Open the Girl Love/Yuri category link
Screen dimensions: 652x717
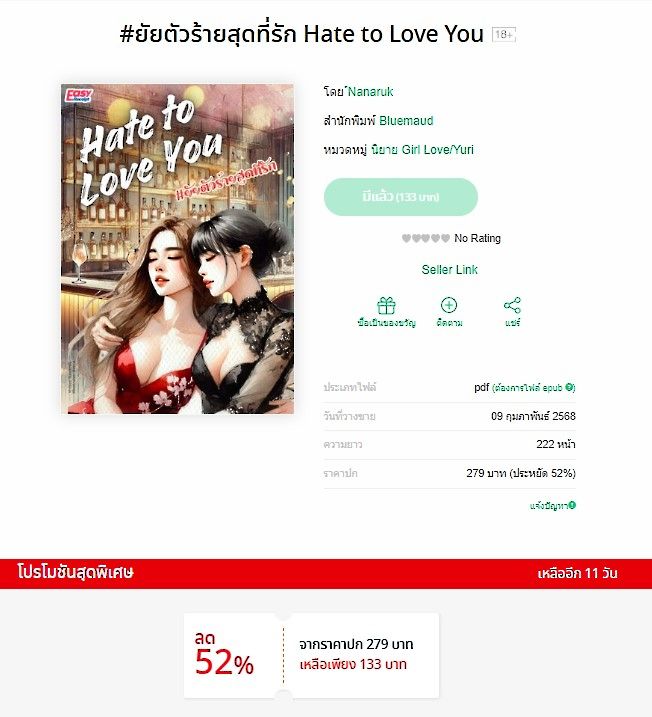(438, 150)
